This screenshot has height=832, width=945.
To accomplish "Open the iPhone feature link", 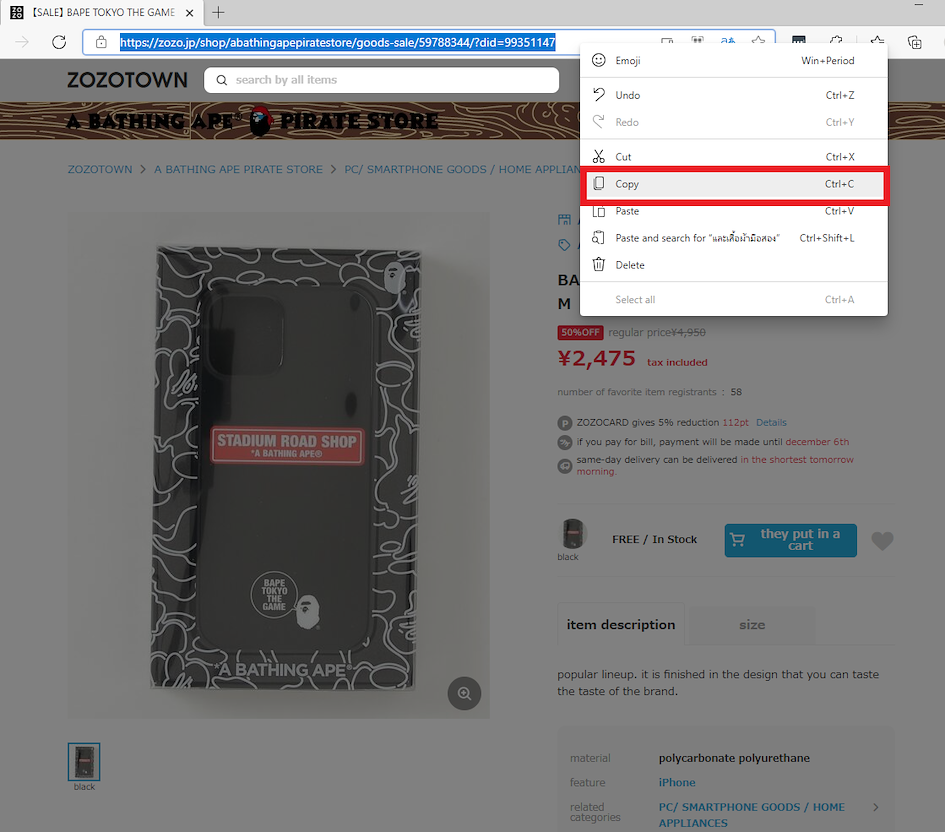I will tap(677, 783).
